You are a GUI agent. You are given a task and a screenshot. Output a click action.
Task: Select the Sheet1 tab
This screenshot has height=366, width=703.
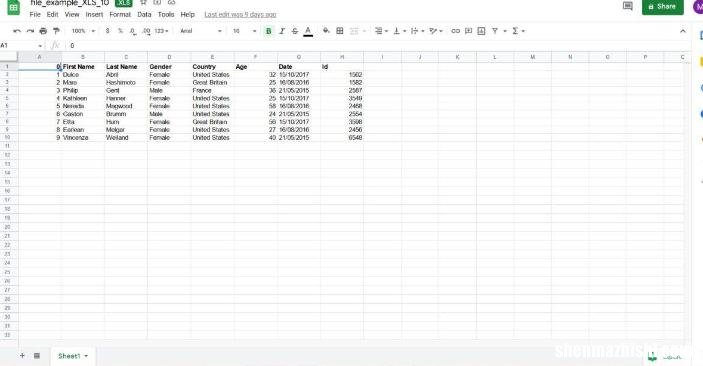click(73, 356)
